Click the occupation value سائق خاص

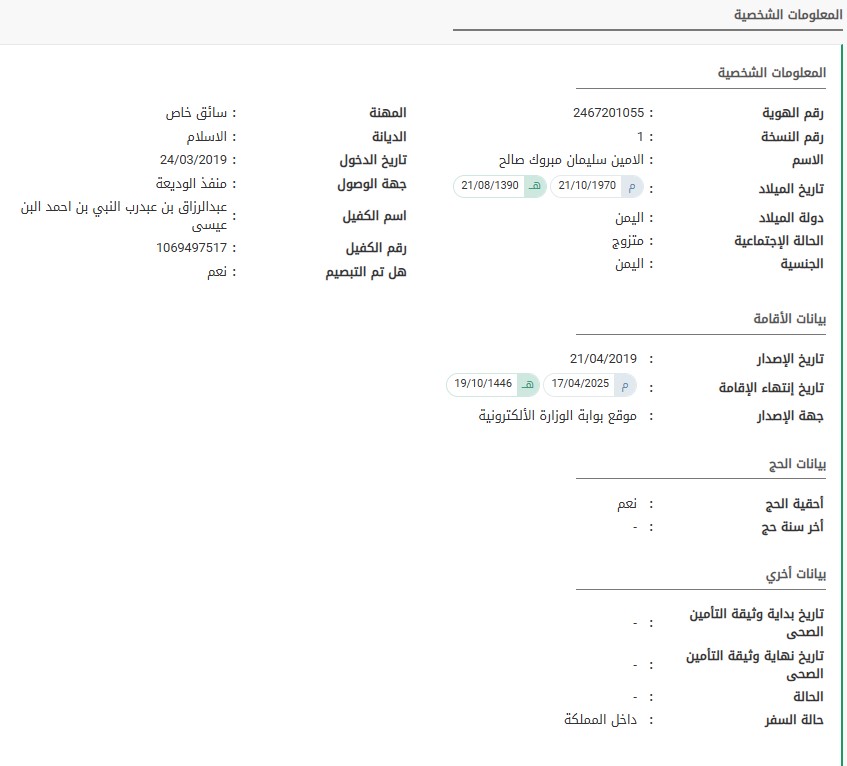click(x=198, y=113)
